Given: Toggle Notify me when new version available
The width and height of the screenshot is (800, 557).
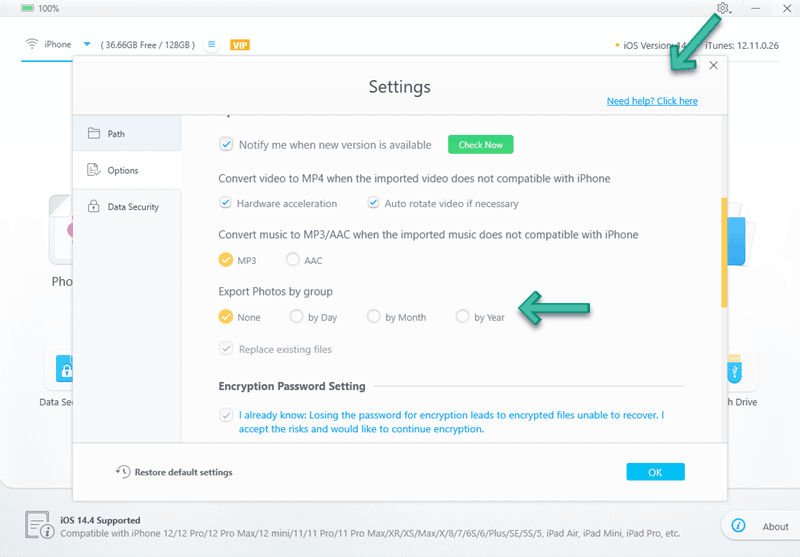Looking at the screenshot, I should (226, 144).
